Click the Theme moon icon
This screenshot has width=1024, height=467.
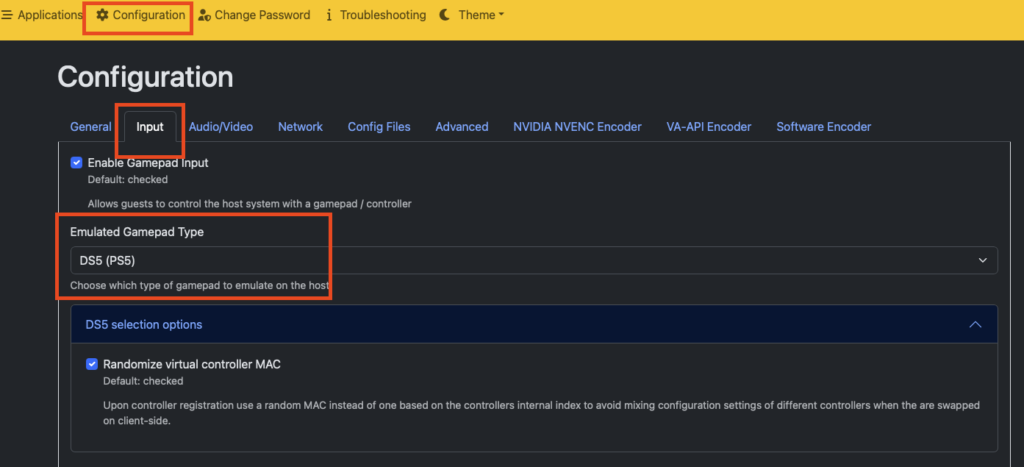point(446,15)
